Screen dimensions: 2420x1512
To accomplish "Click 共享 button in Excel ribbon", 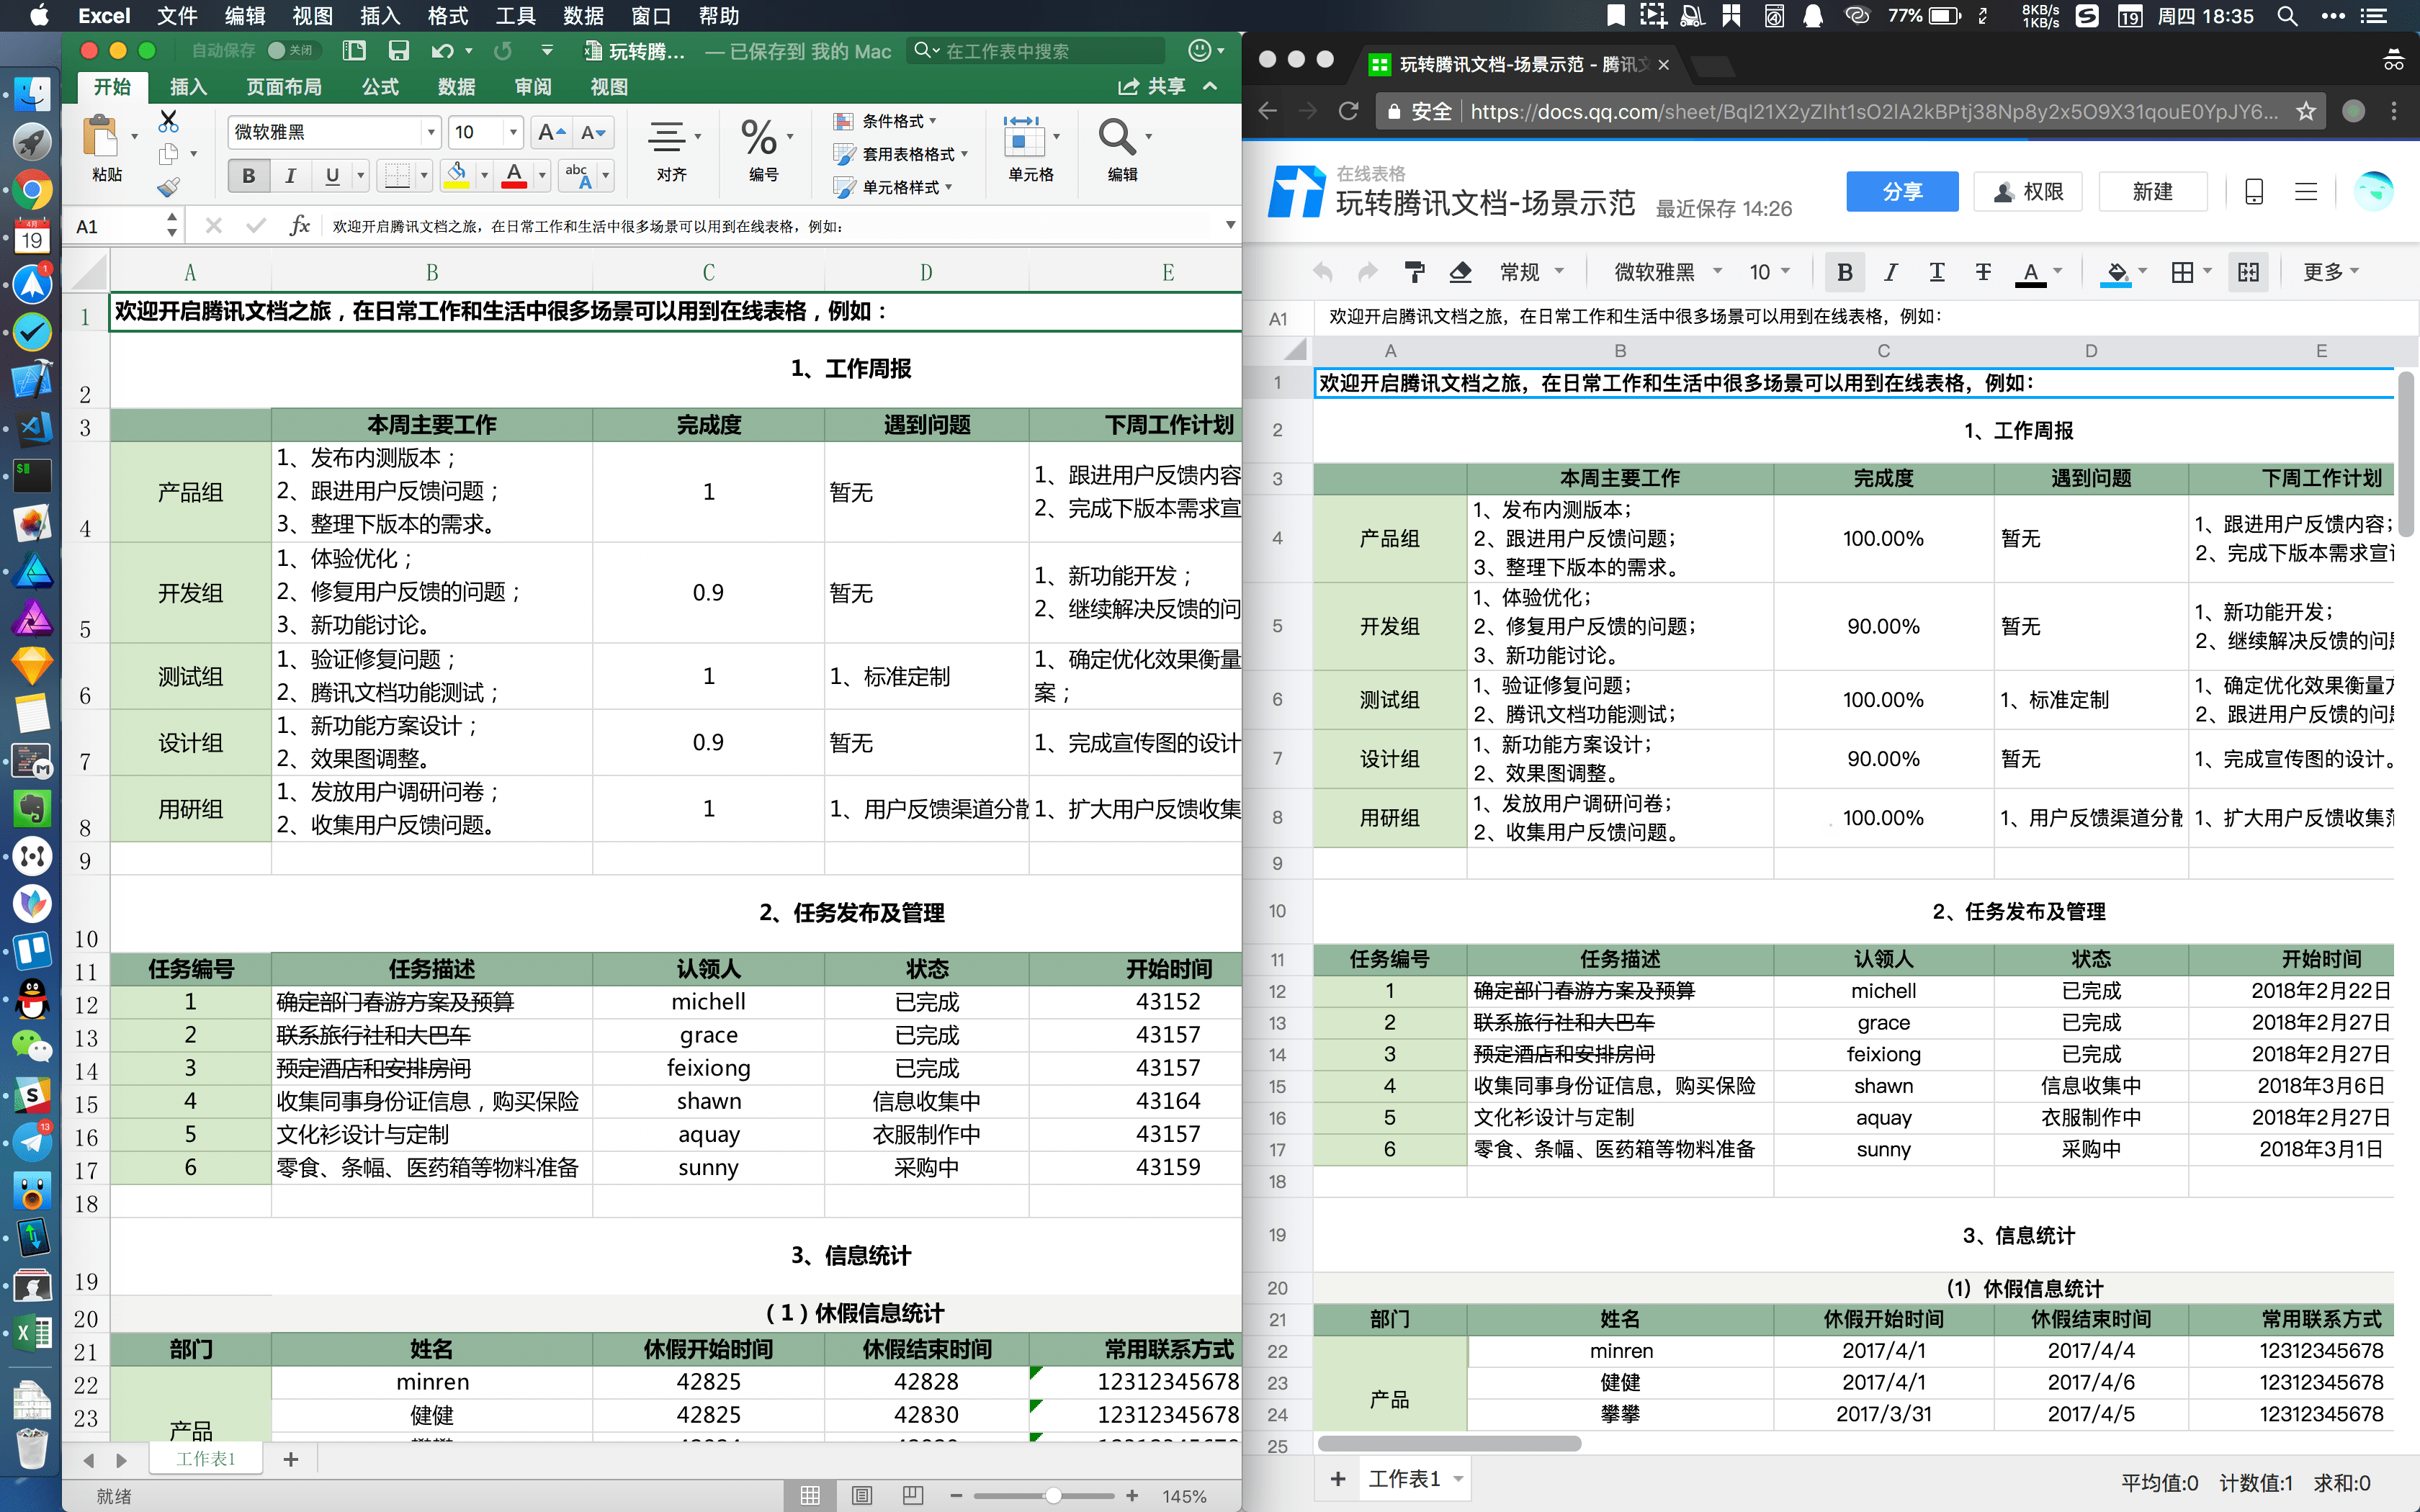I will (x=1153, y=87).
